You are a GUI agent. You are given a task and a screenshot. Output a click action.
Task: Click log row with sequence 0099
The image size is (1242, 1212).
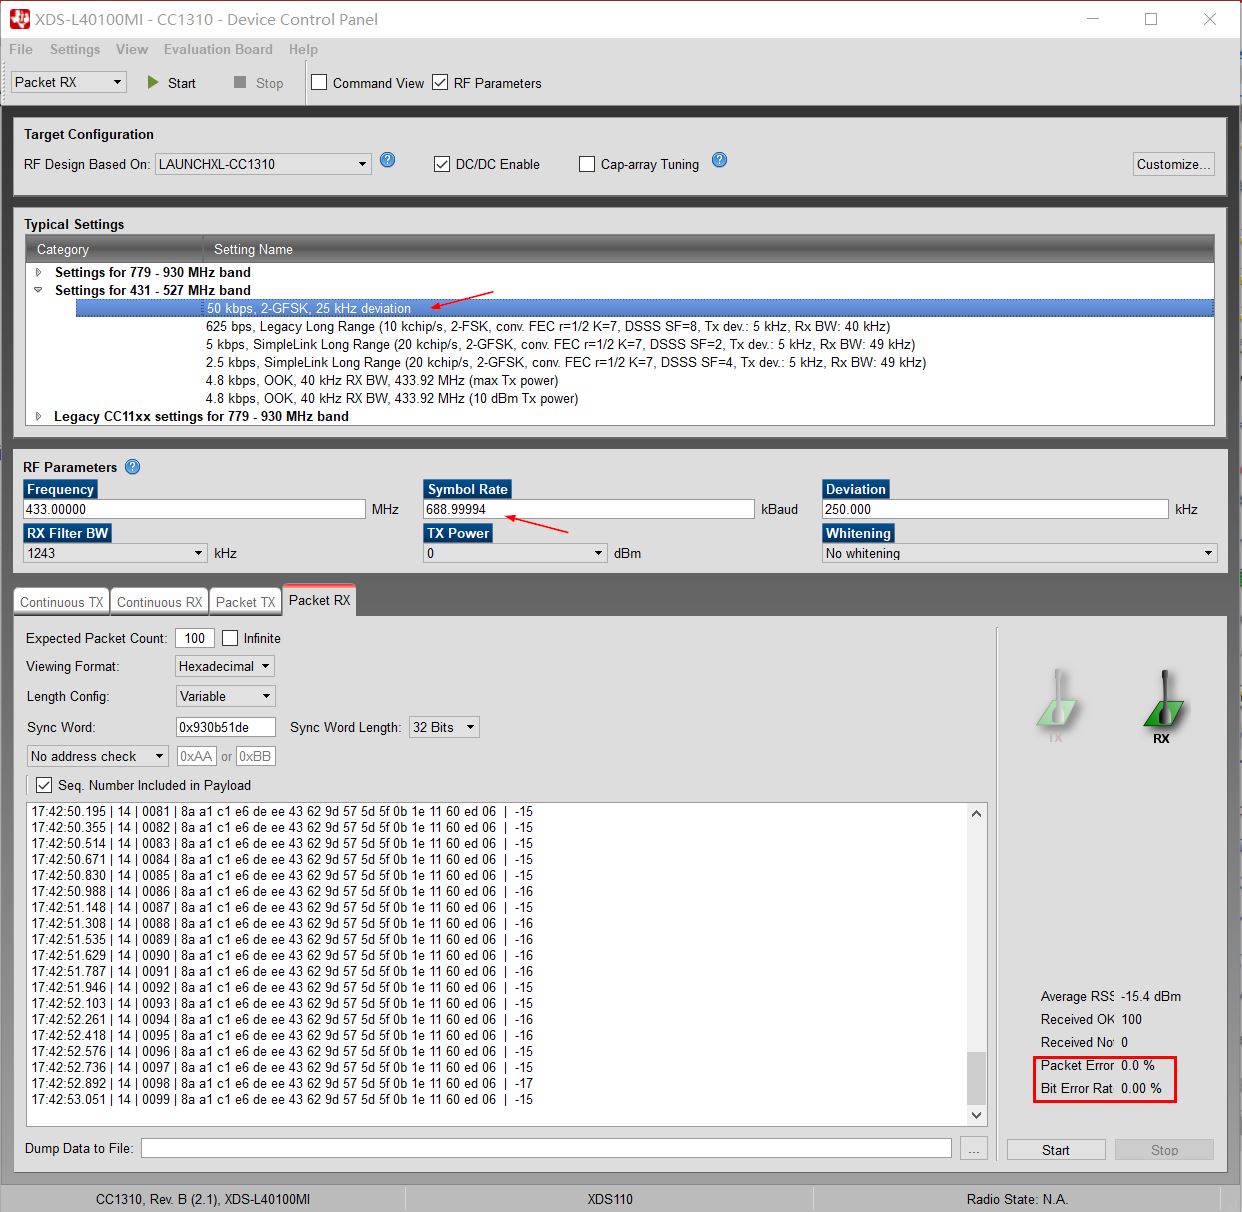(282, 1099)
